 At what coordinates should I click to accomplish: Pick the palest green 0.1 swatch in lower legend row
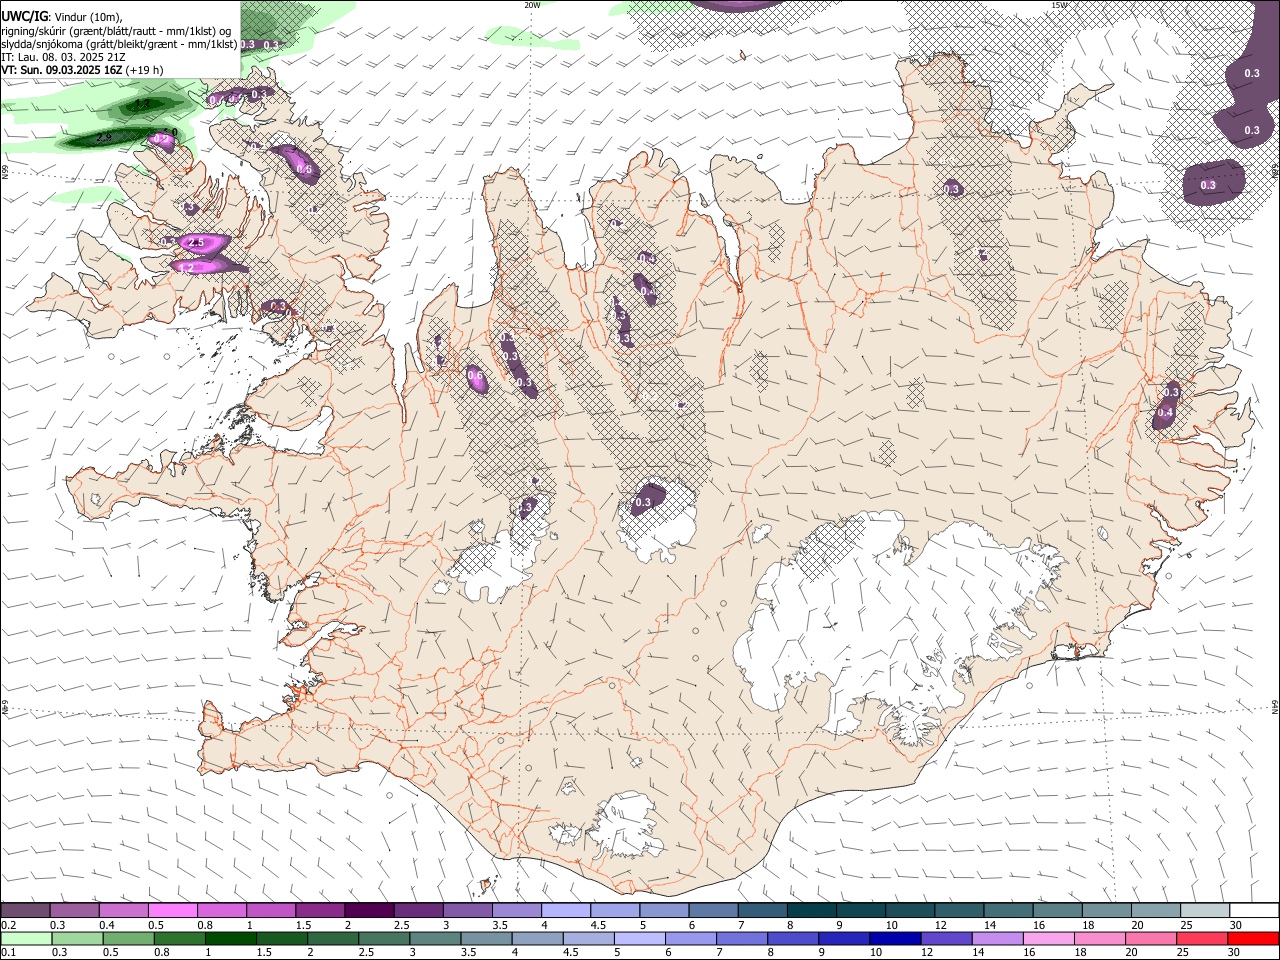pos(26,938)
